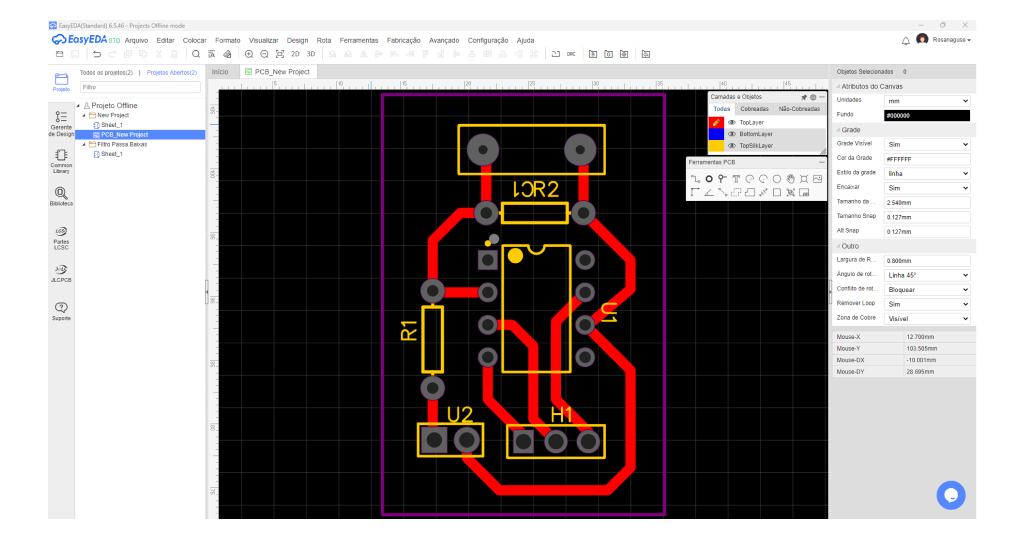Open the Conflito de rot. dropdown
The image size is (1024, 538).
(x=927, y=290)
